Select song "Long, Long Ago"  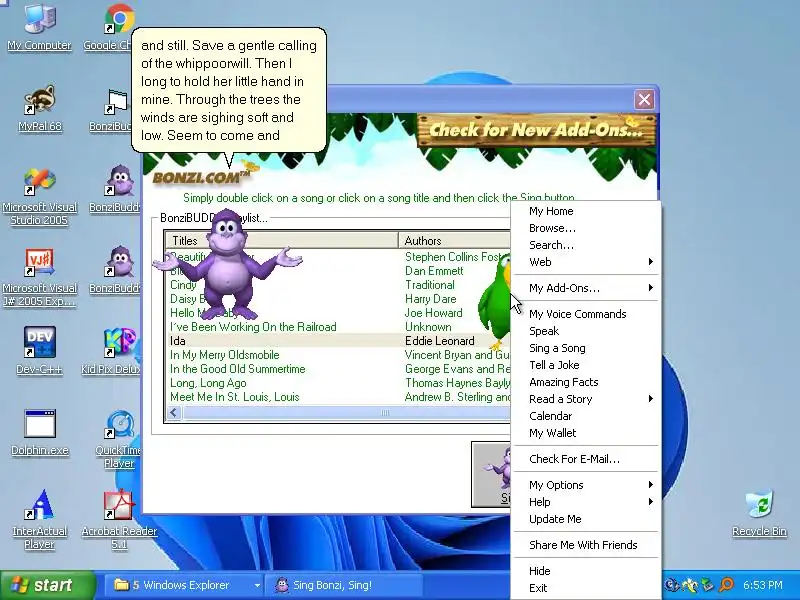tap(208, 383)
